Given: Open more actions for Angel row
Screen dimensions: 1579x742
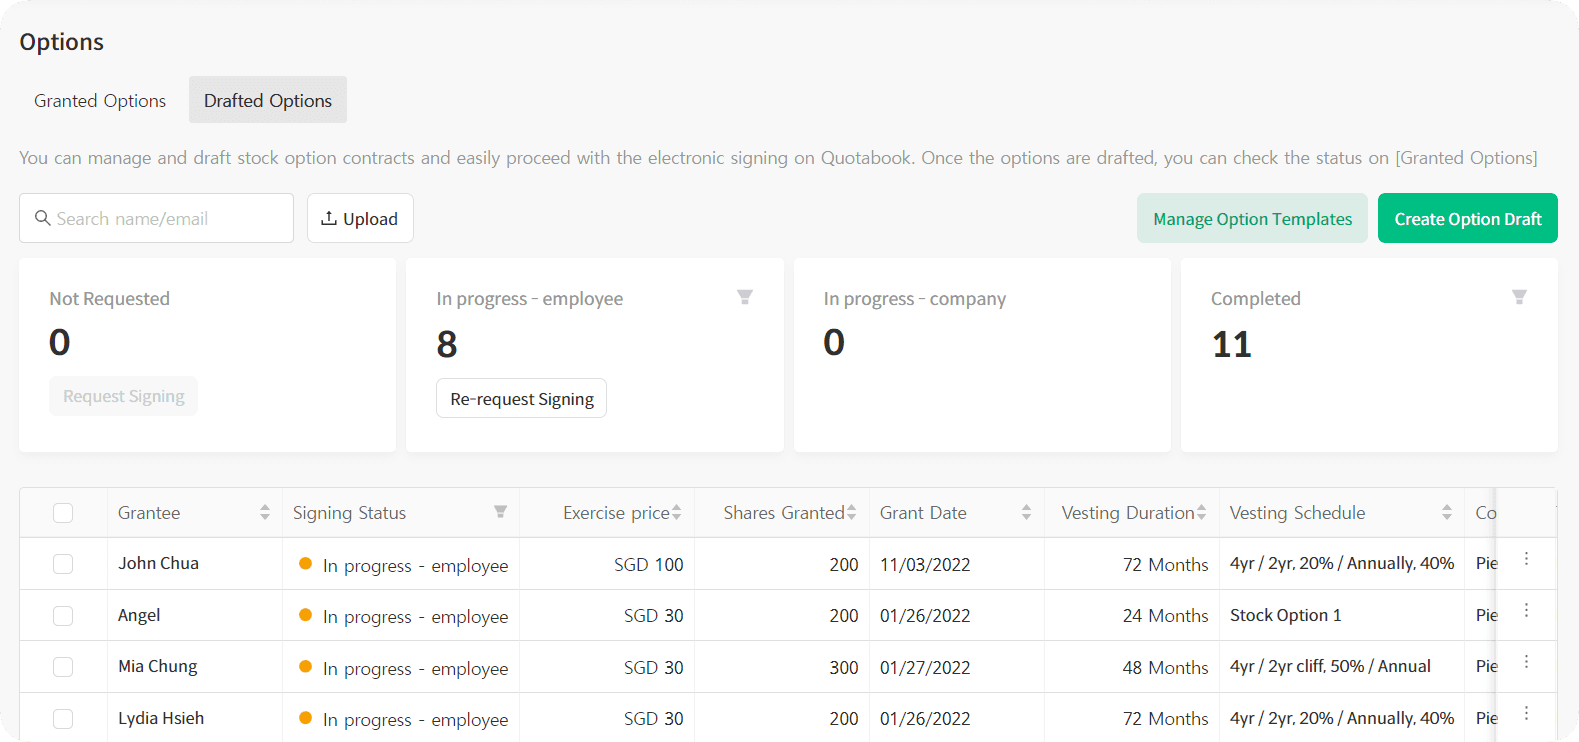Looking at the screenshot, I should click(1526, 610).
